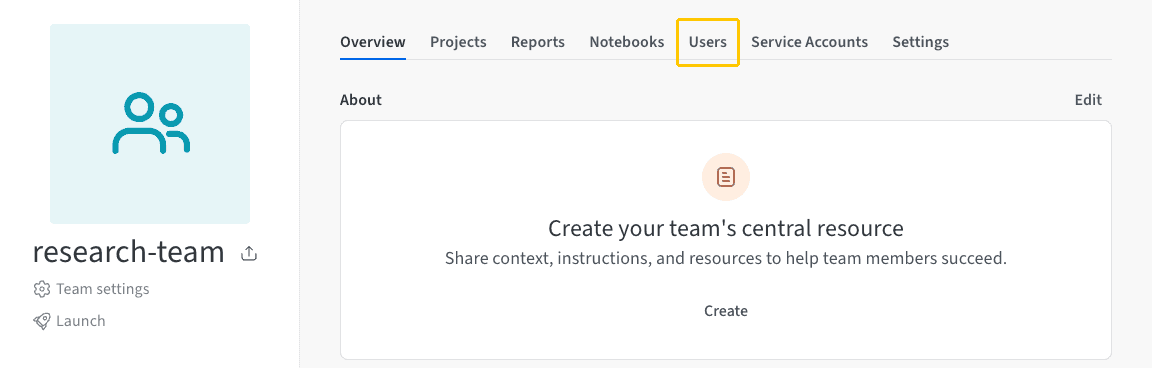Click the Launch link
The width and height of the screenshot is (1152, 368).
click(81, 321)
